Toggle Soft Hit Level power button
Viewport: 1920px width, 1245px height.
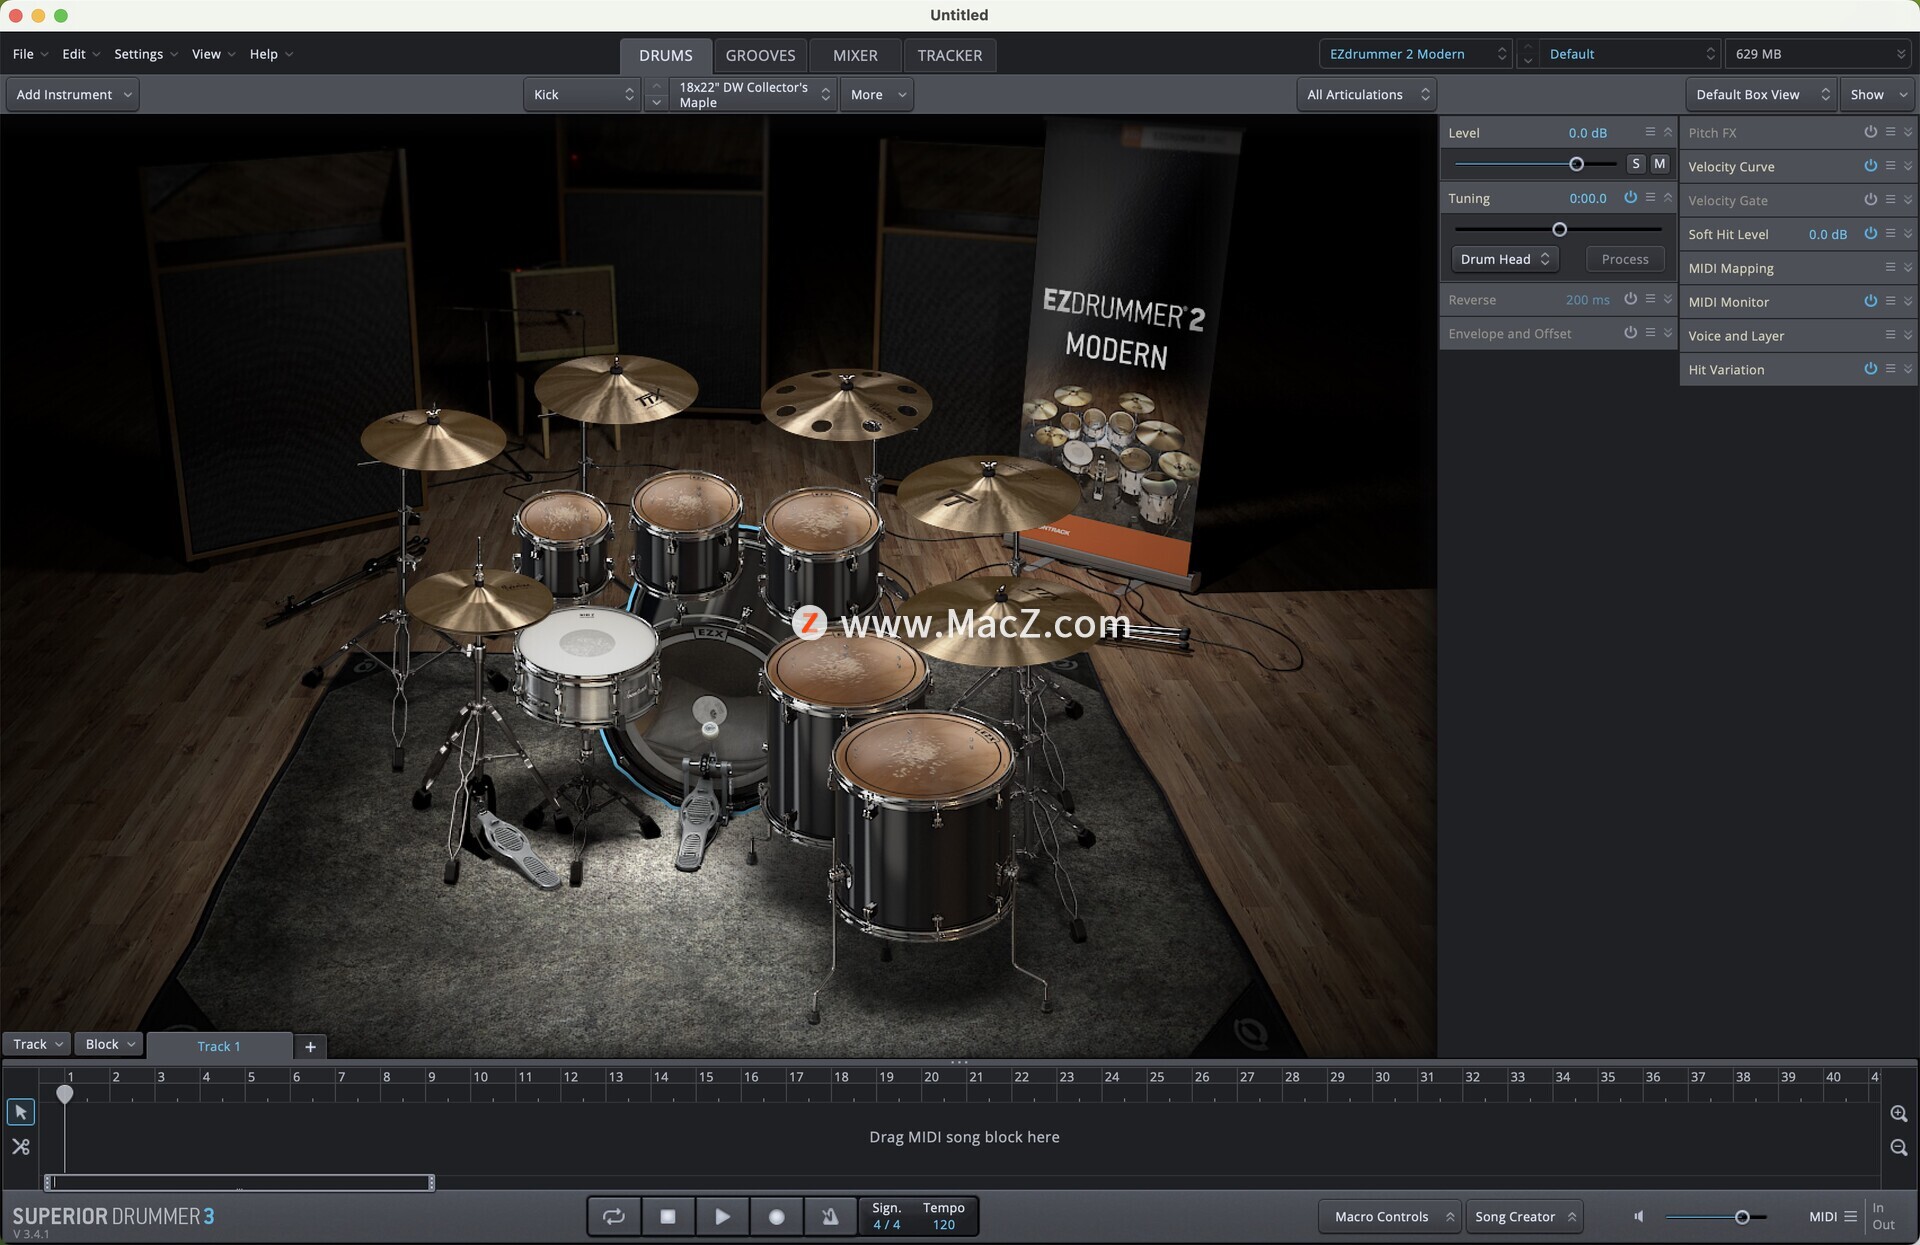click(1870, 233)
